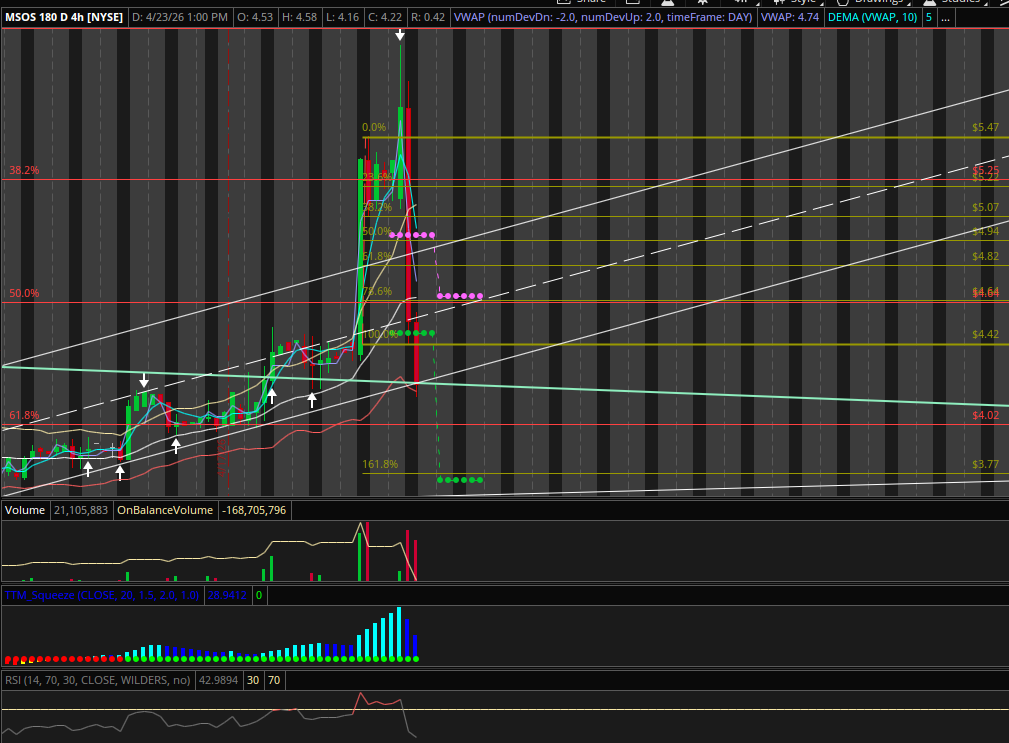This screenshot has width=1009, height=743.
Task: Click the $4.82 price level label
Action: coord(985,256)
